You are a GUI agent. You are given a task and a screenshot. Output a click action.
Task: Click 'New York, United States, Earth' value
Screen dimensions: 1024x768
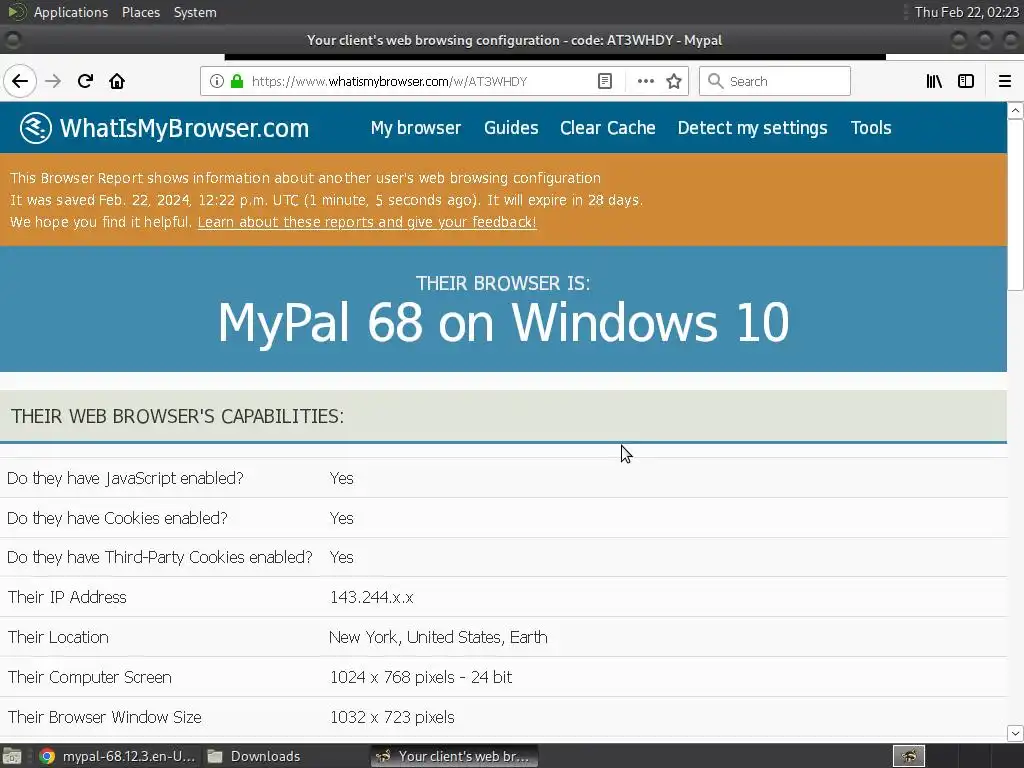(438, 637)
